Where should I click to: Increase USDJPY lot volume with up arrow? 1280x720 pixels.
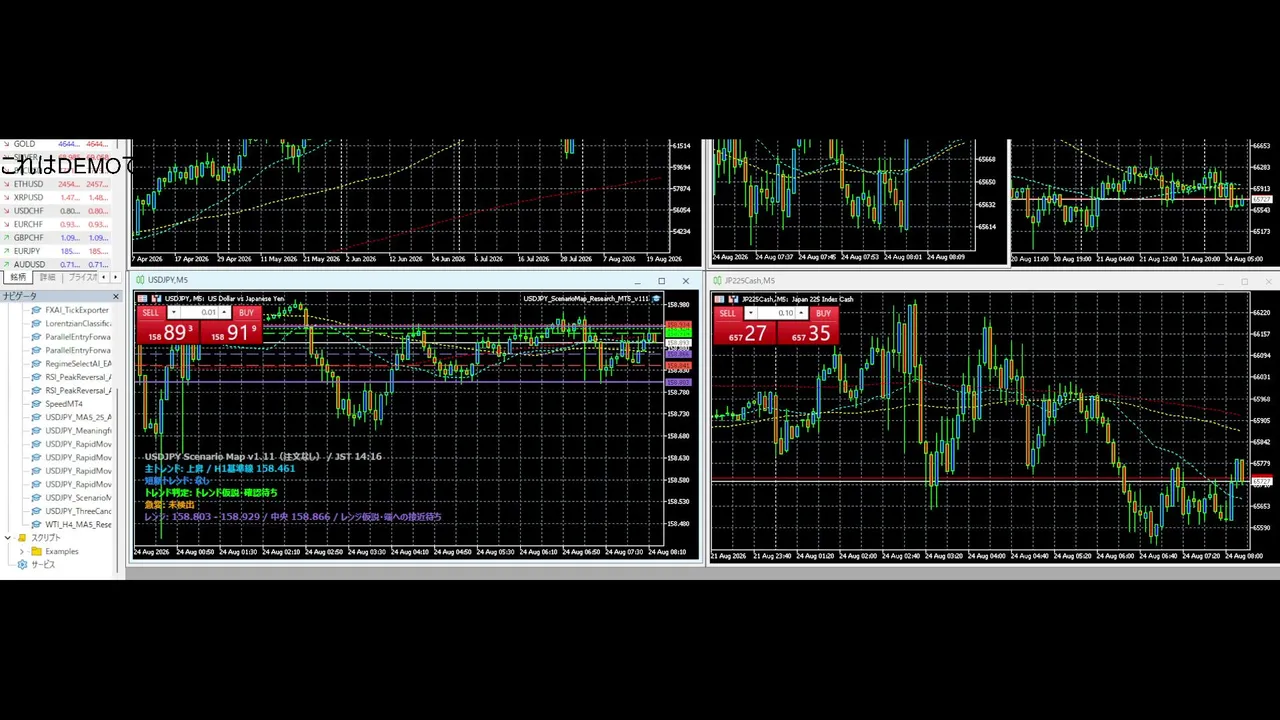coord(224,313)
